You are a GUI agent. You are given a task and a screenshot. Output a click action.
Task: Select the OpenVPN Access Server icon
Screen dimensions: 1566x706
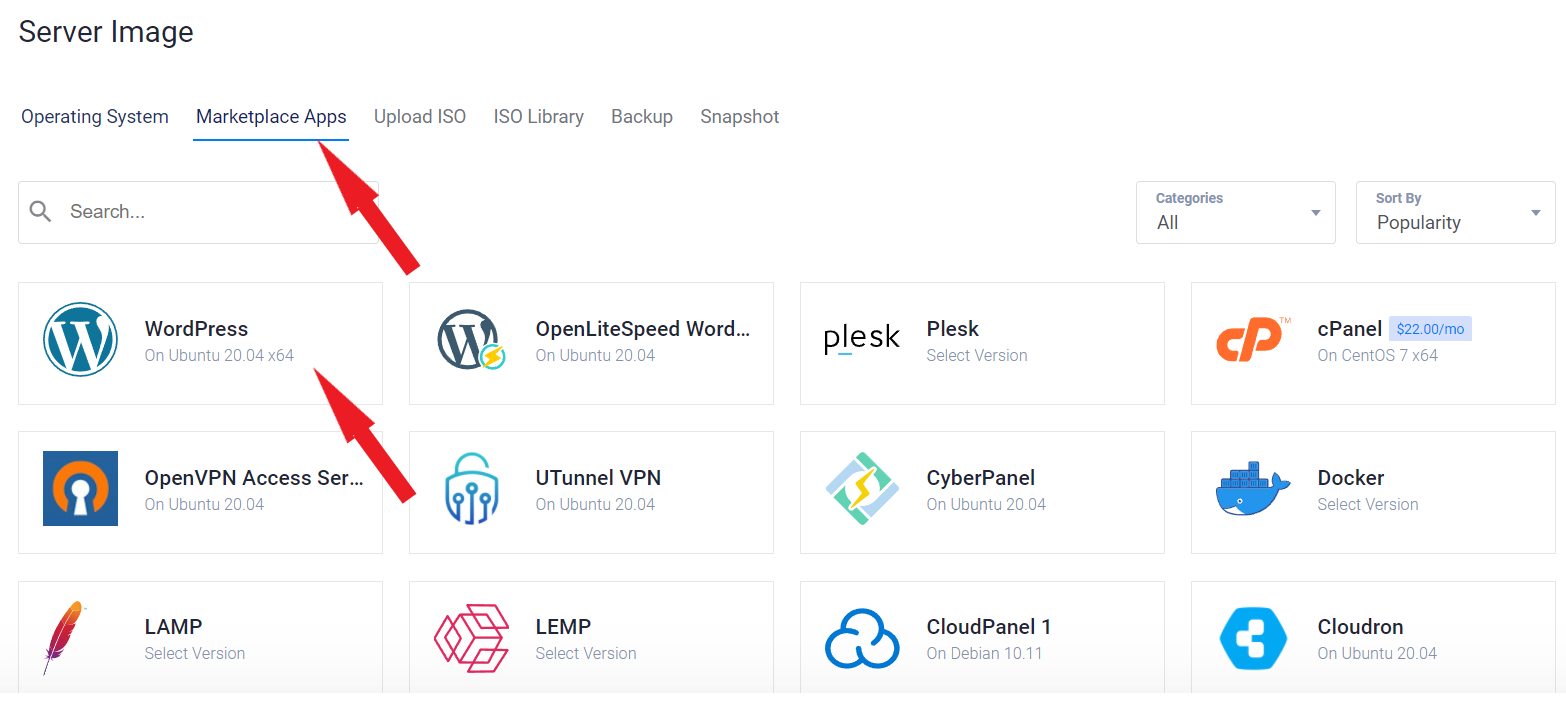pyautogui.click(x=80, y=489)
